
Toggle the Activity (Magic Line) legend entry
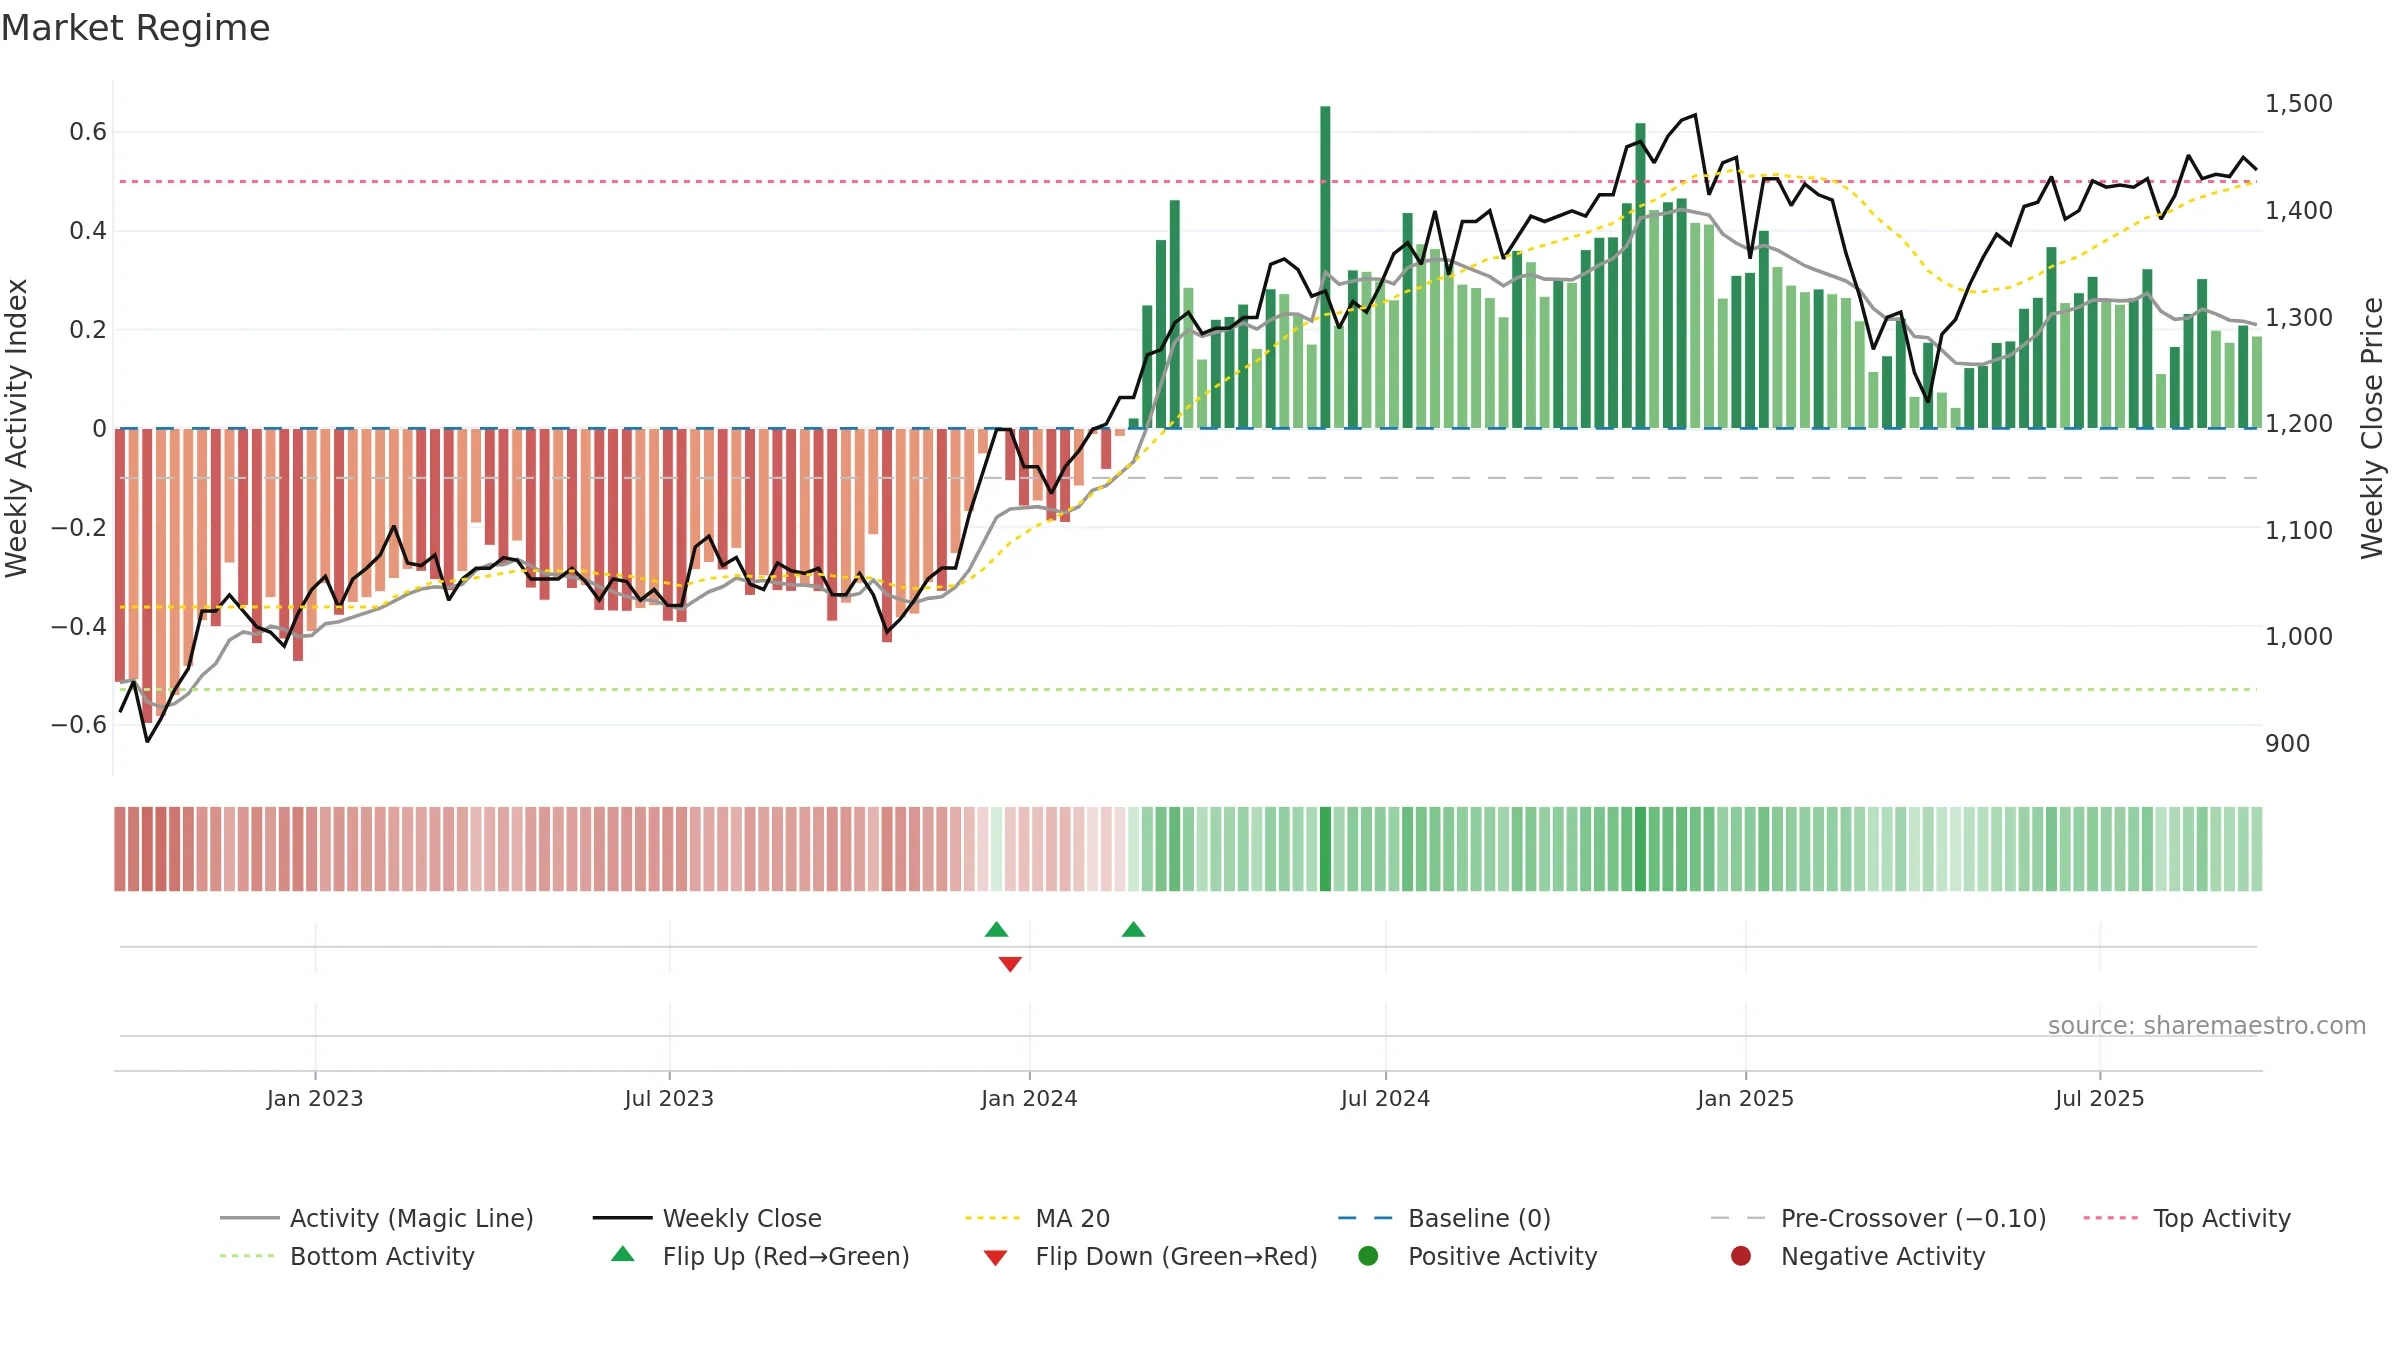click(377, 1218)
